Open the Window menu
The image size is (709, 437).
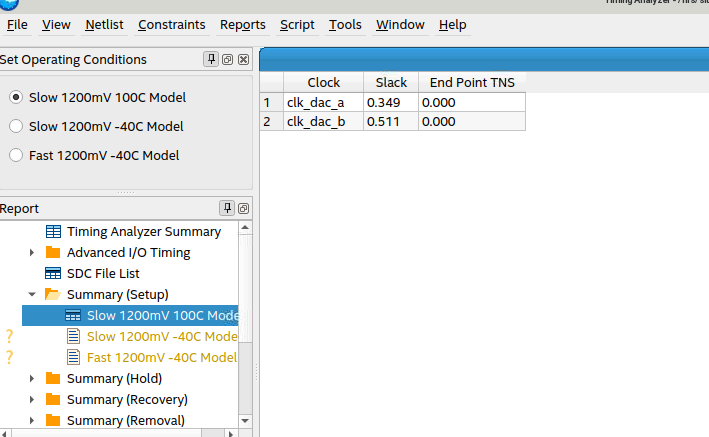point(400,24)
